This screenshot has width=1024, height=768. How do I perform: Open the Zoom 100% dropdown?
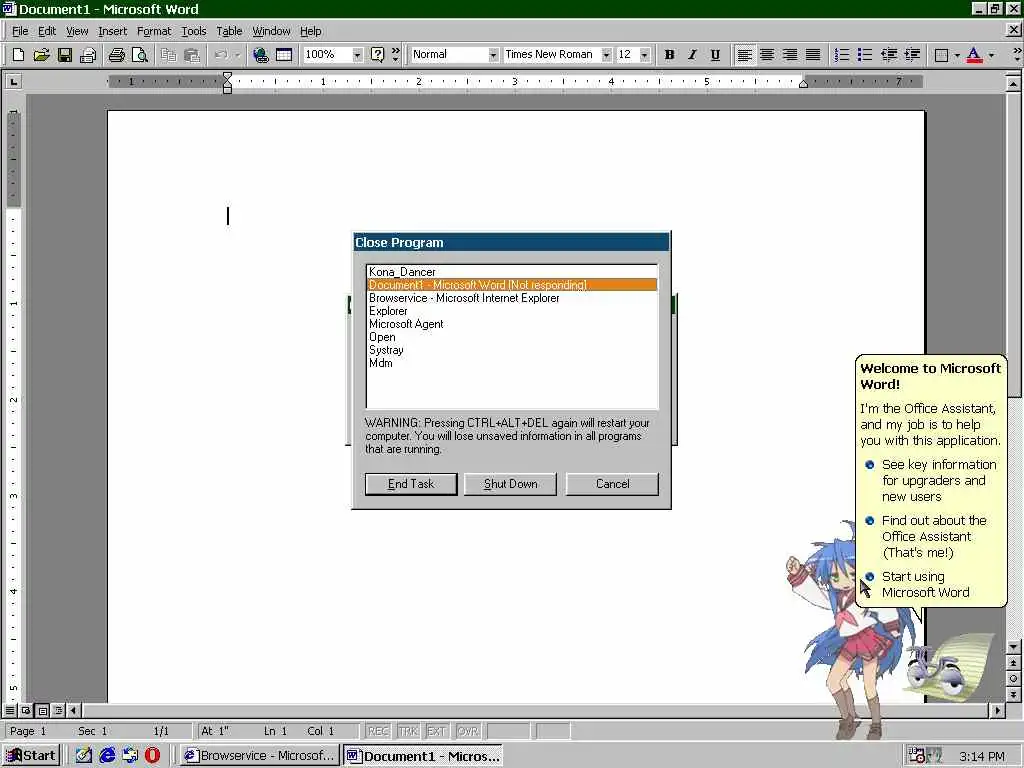(x=357, y=55)
